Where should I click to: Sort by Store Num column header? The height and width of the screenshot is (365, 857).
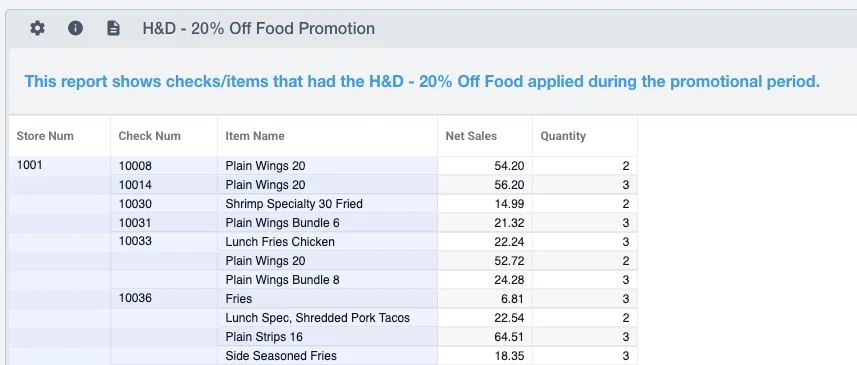point(45,136)
